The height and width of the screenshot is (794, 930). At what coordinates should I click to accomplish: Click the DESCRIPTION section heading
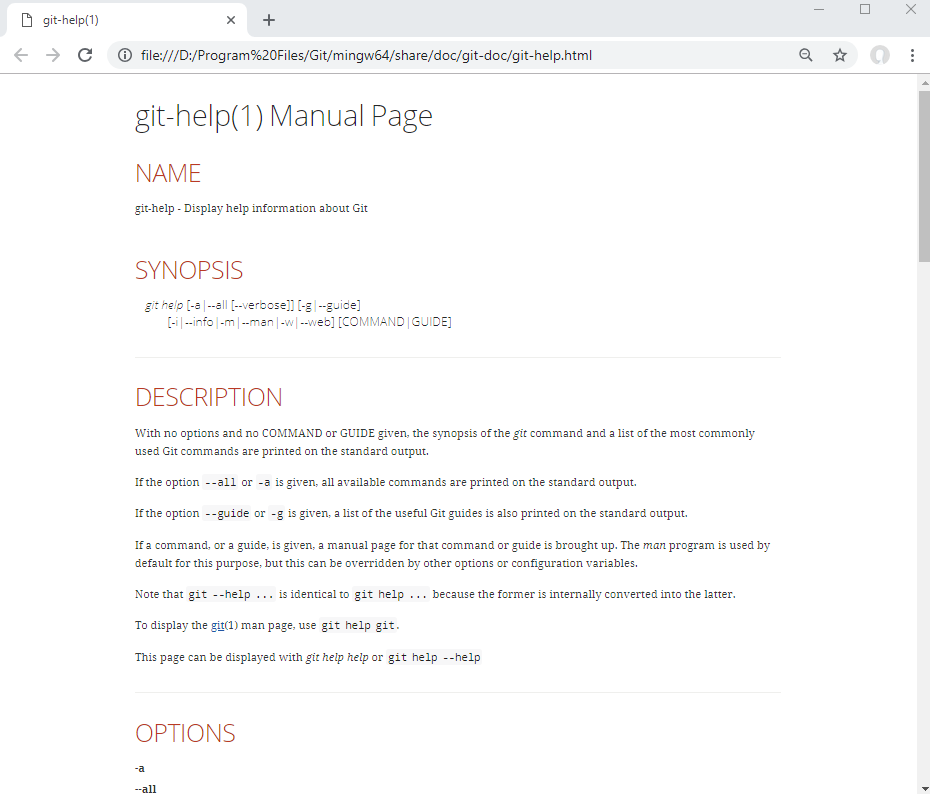tap(209, 397)
